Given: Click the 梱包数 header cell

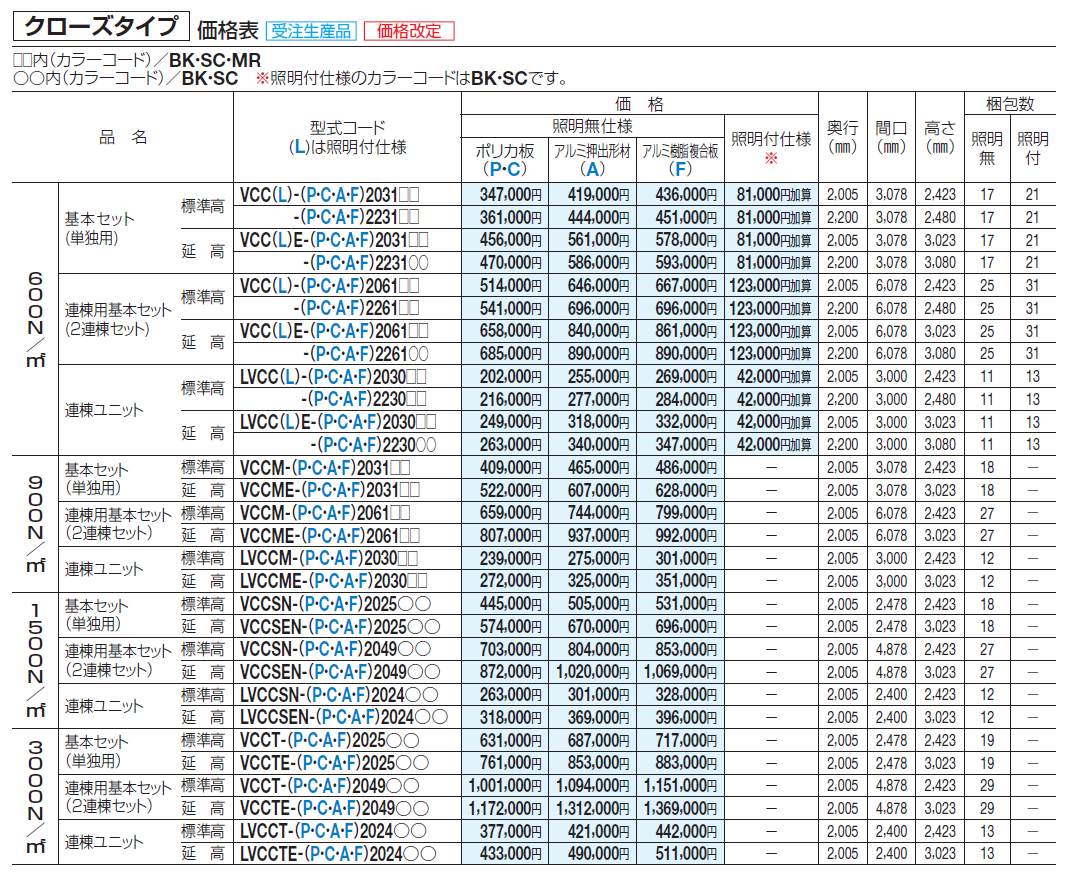Looking at the screenshot, I should tap(1009, 104).
